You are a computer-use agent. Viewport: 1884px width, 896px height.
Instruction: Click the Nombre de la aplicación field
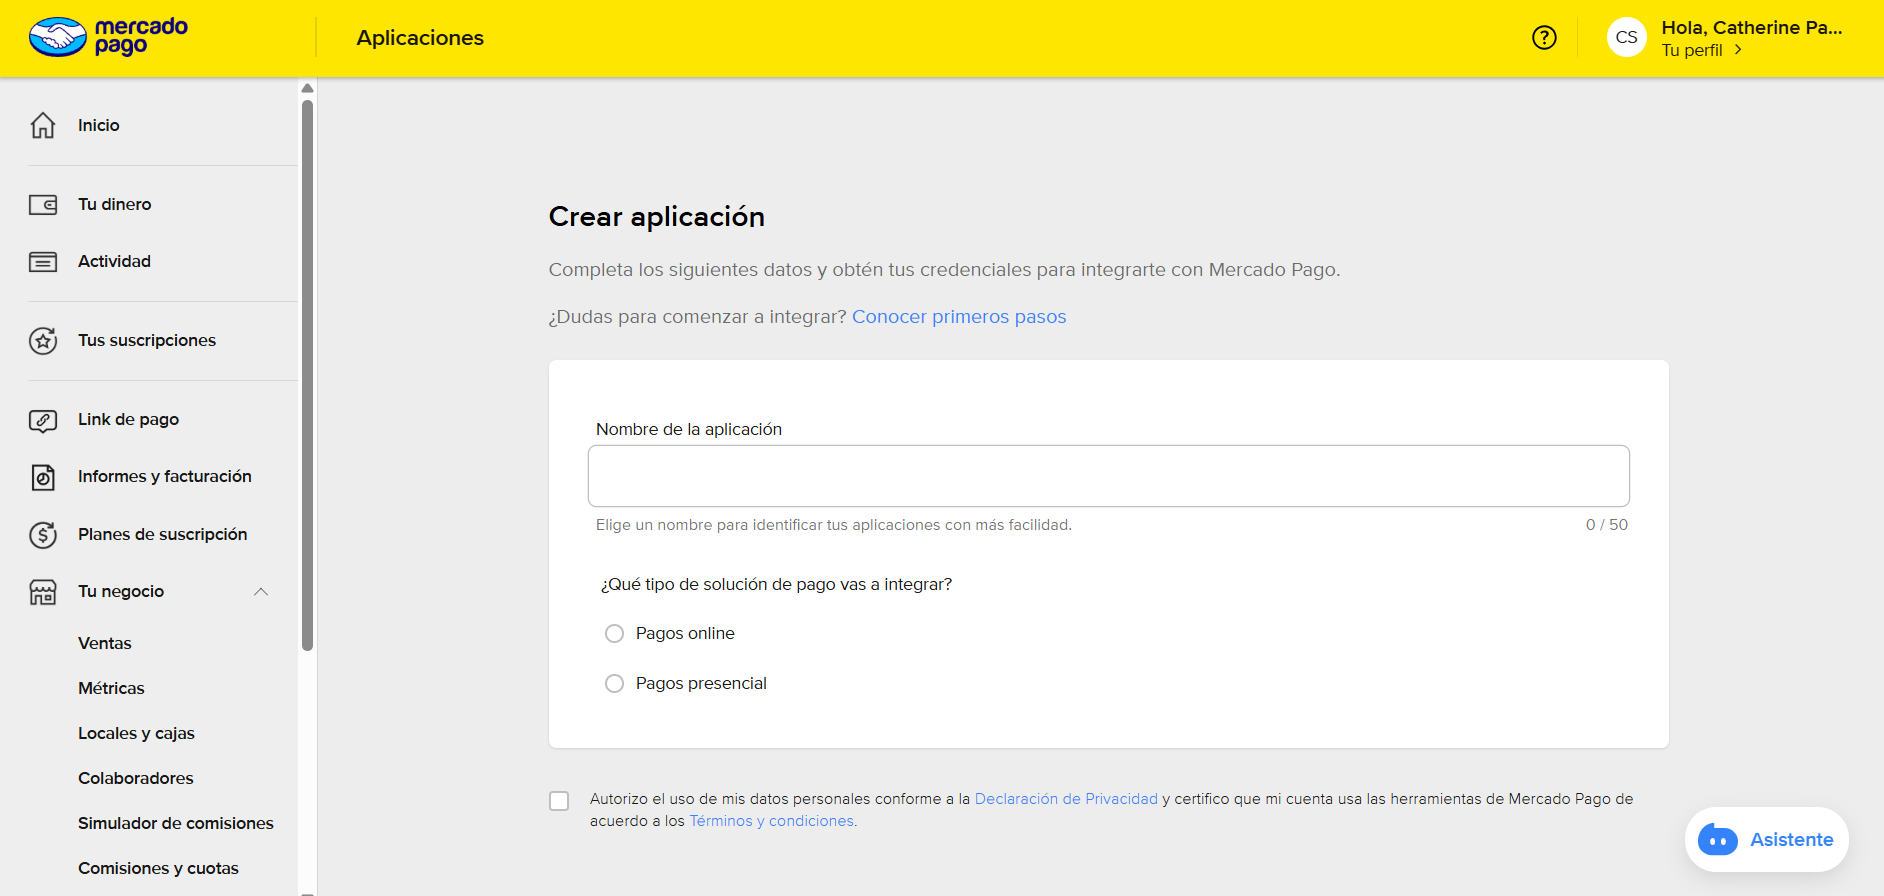pos(1109,476)
